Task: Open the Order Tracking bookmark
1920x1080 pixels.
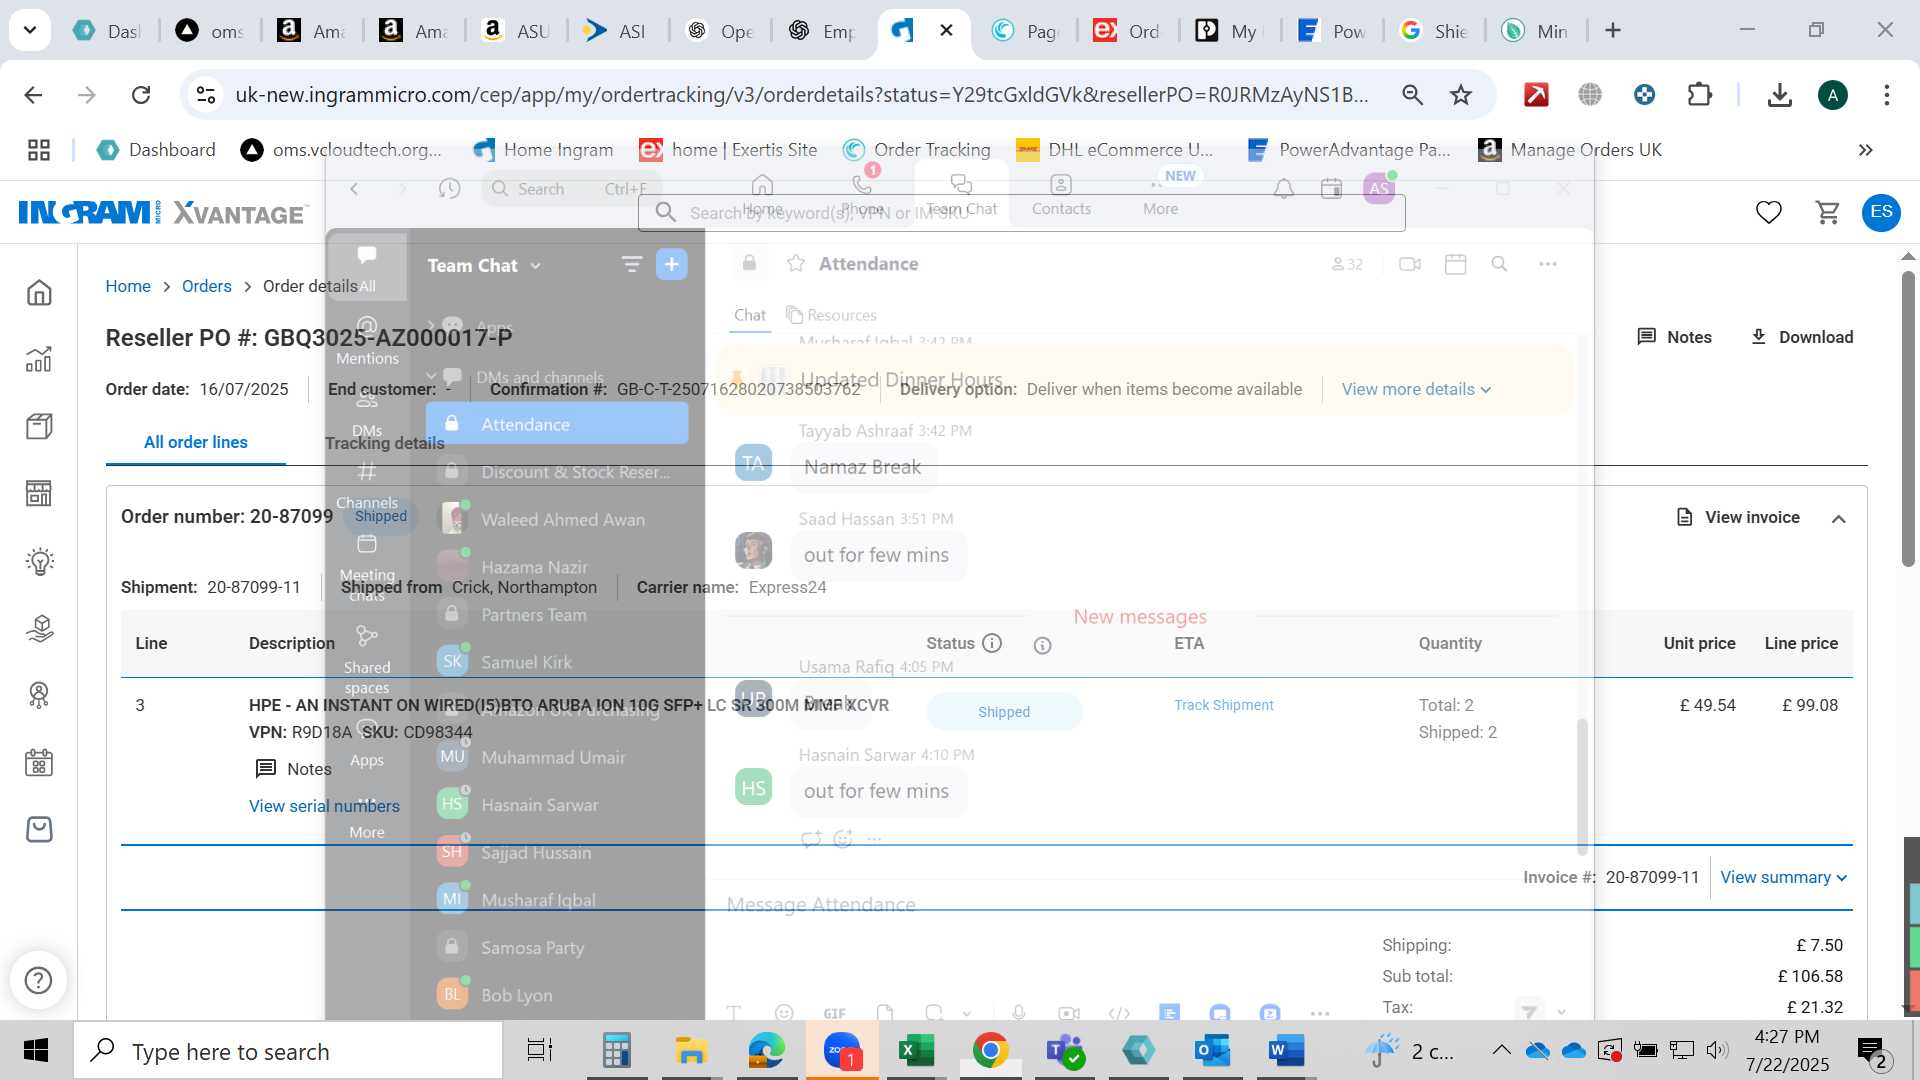Action: (916, 150)
